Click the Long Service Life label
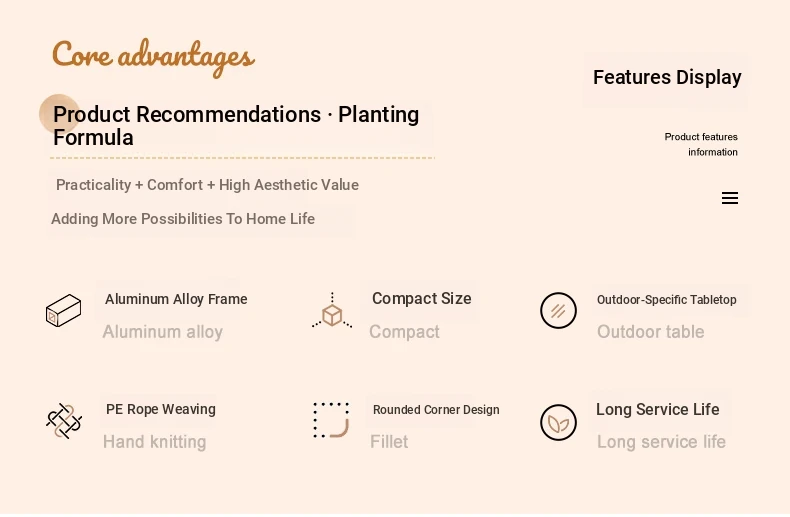 (x=657, y=409)
